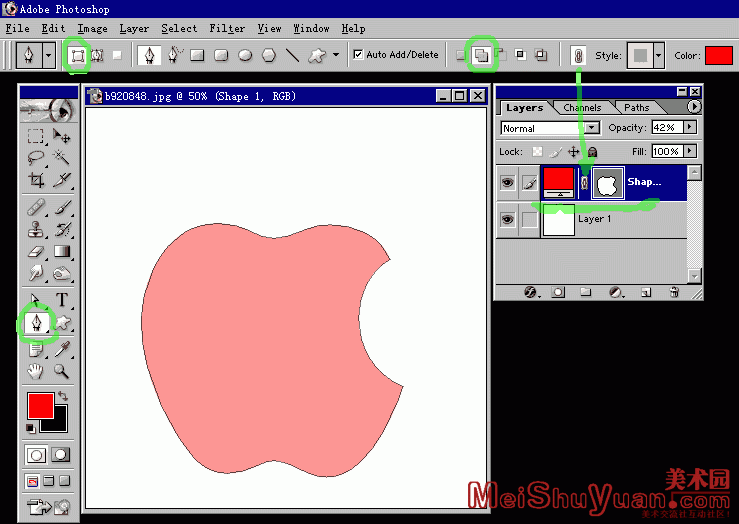Toggle Lock transparent pixels

(x=537, y=152)
